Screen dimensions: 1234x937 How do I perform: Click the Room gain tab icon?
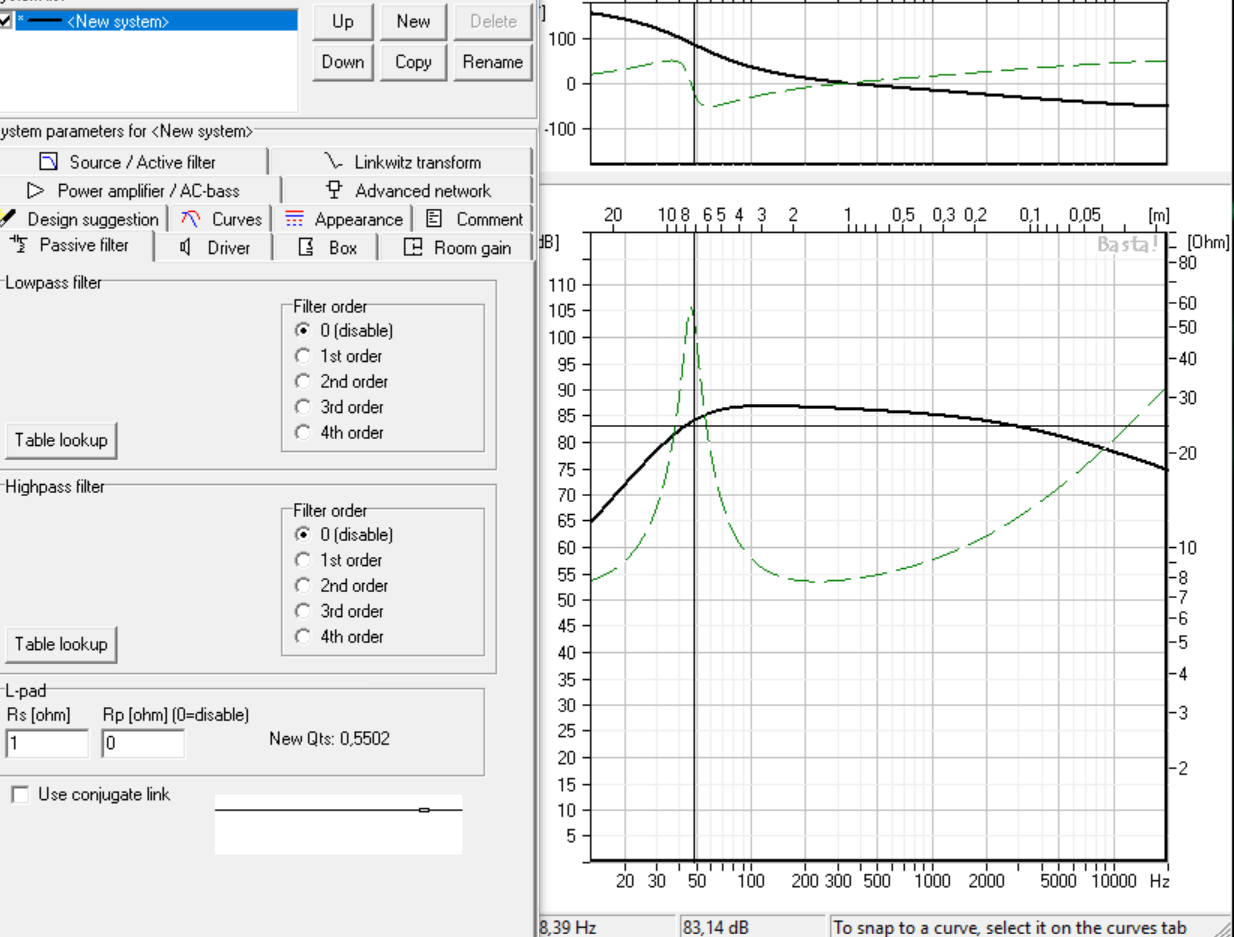413,247
